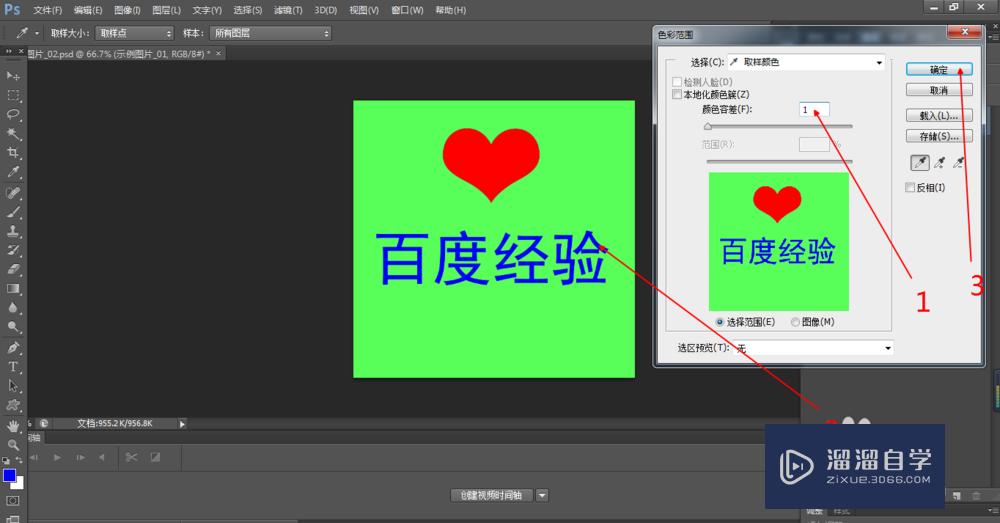
Task: Click the split-at-playhead scissors icon
Action: tap(131, 457)
